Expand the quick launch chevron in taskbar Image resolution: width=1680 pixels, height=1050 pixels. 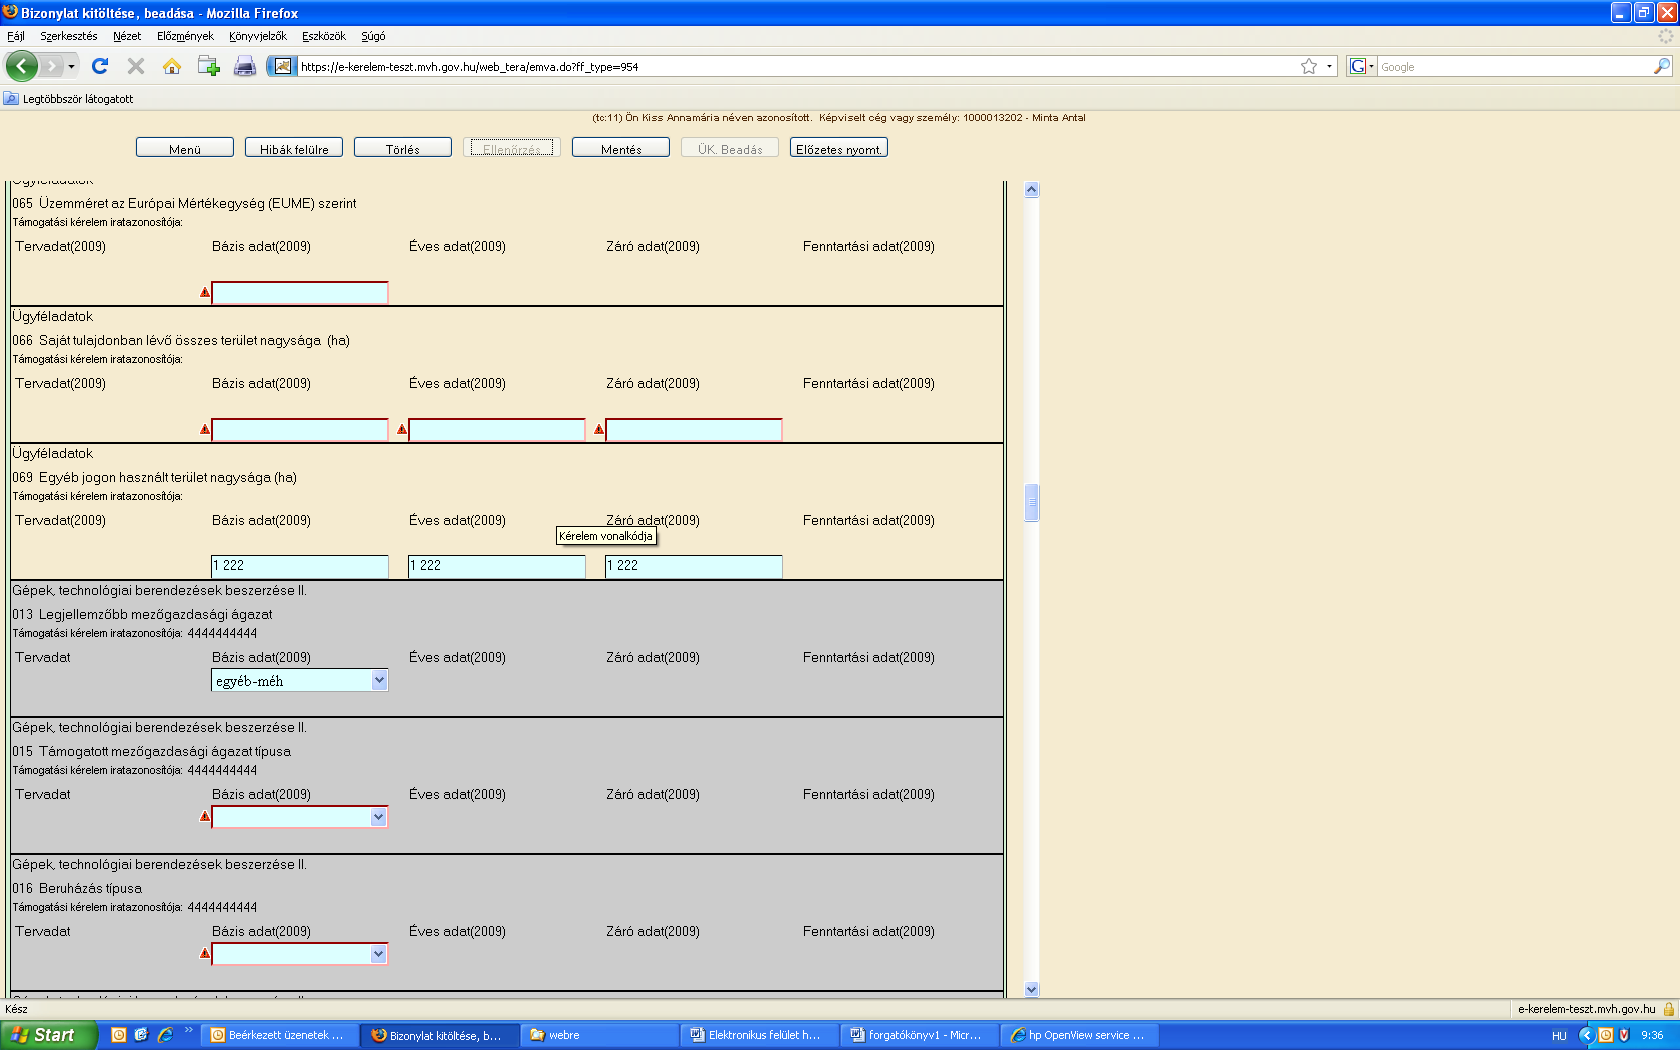pyautogui.click(x=188, y=1030)
